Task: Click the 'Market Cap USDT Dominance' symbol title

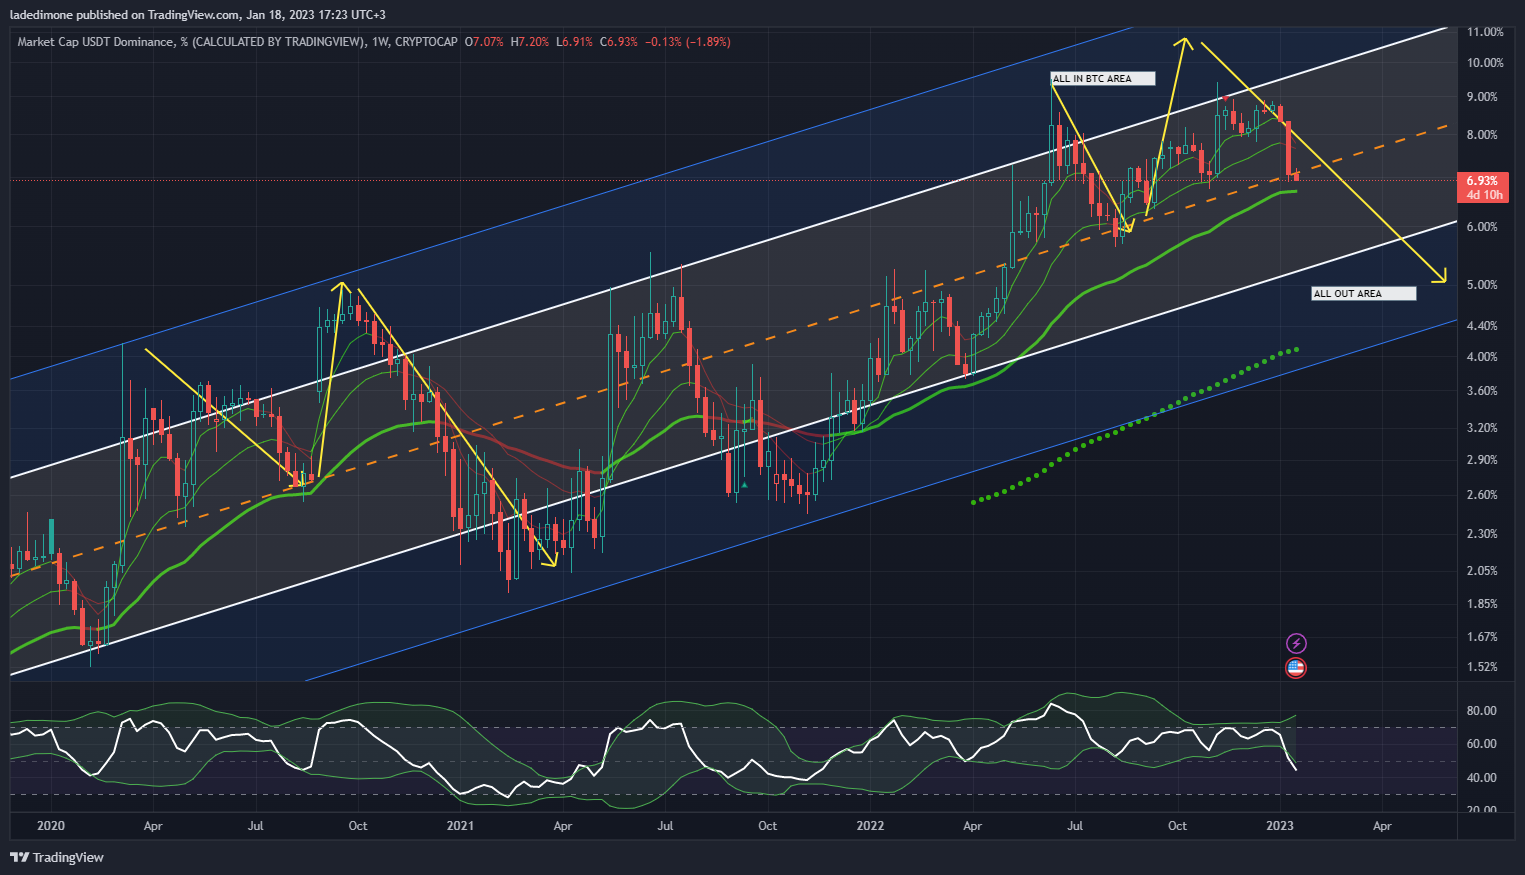Action: point(96,42)
